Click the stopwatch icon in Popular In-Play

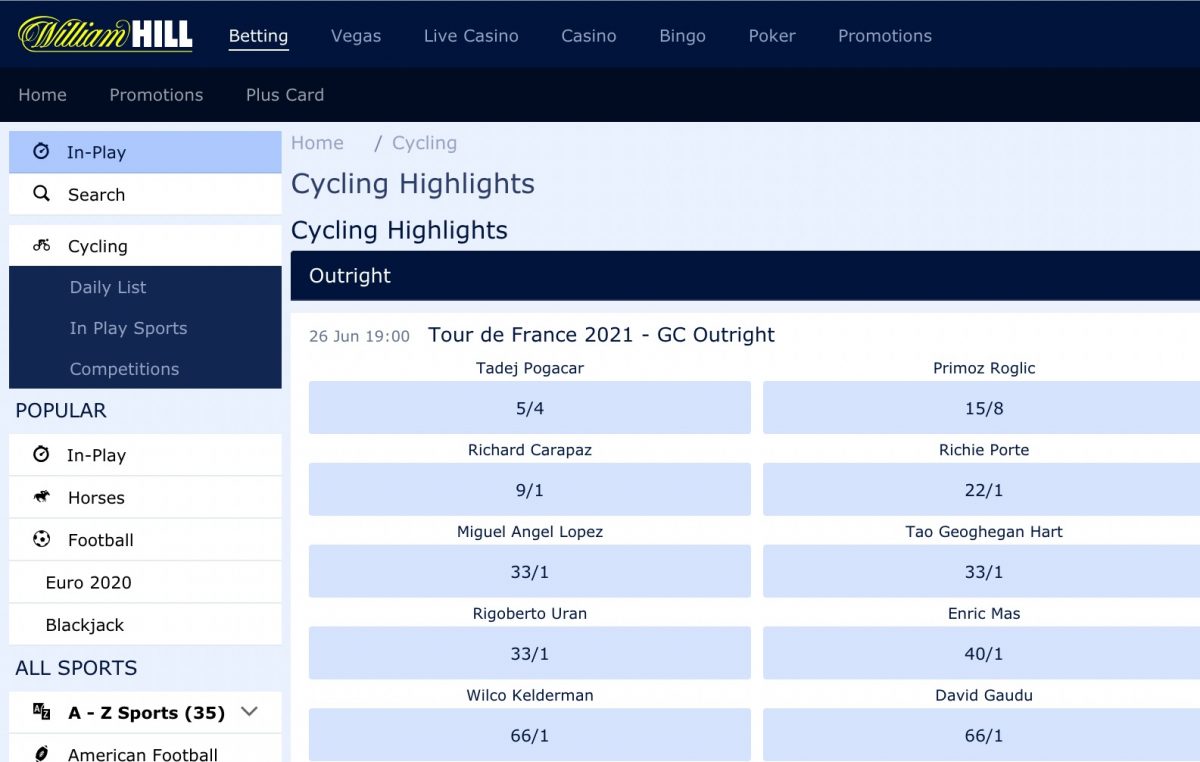41,455
